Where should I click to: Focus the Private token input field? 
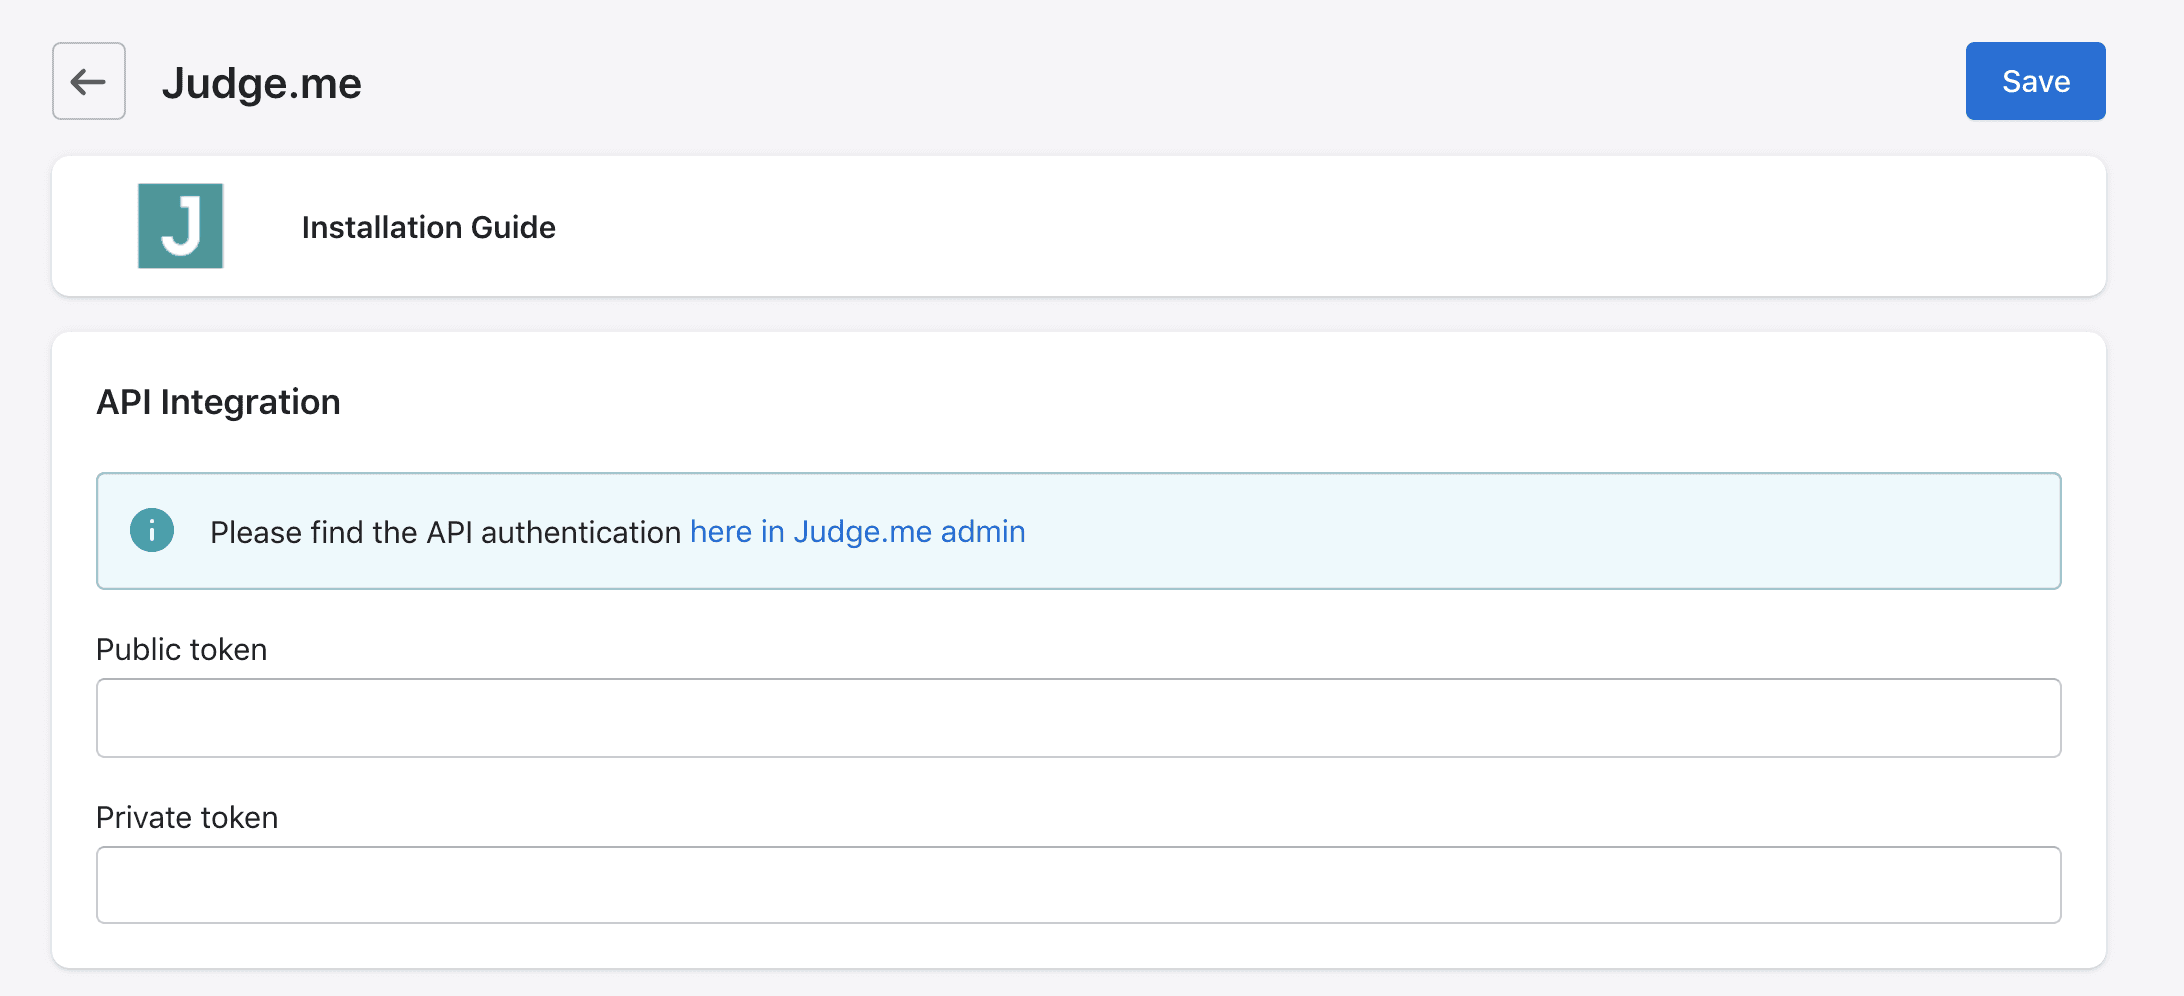tap(1078, 885)
